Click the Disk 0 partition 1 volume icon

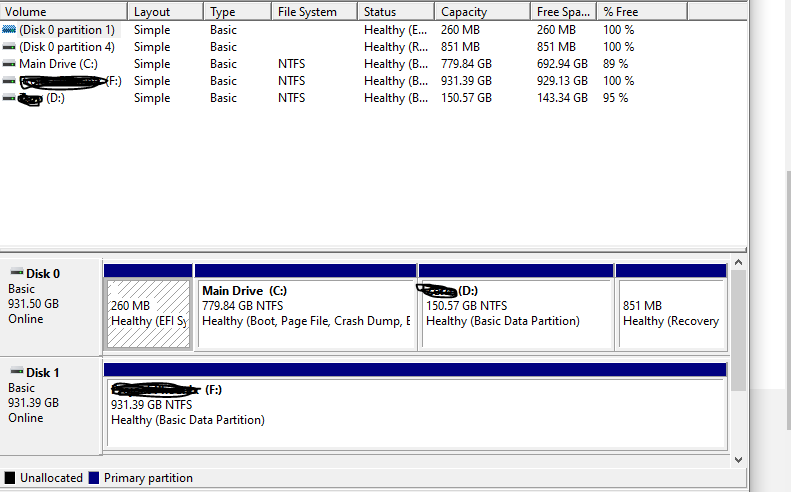pos(9,30)
